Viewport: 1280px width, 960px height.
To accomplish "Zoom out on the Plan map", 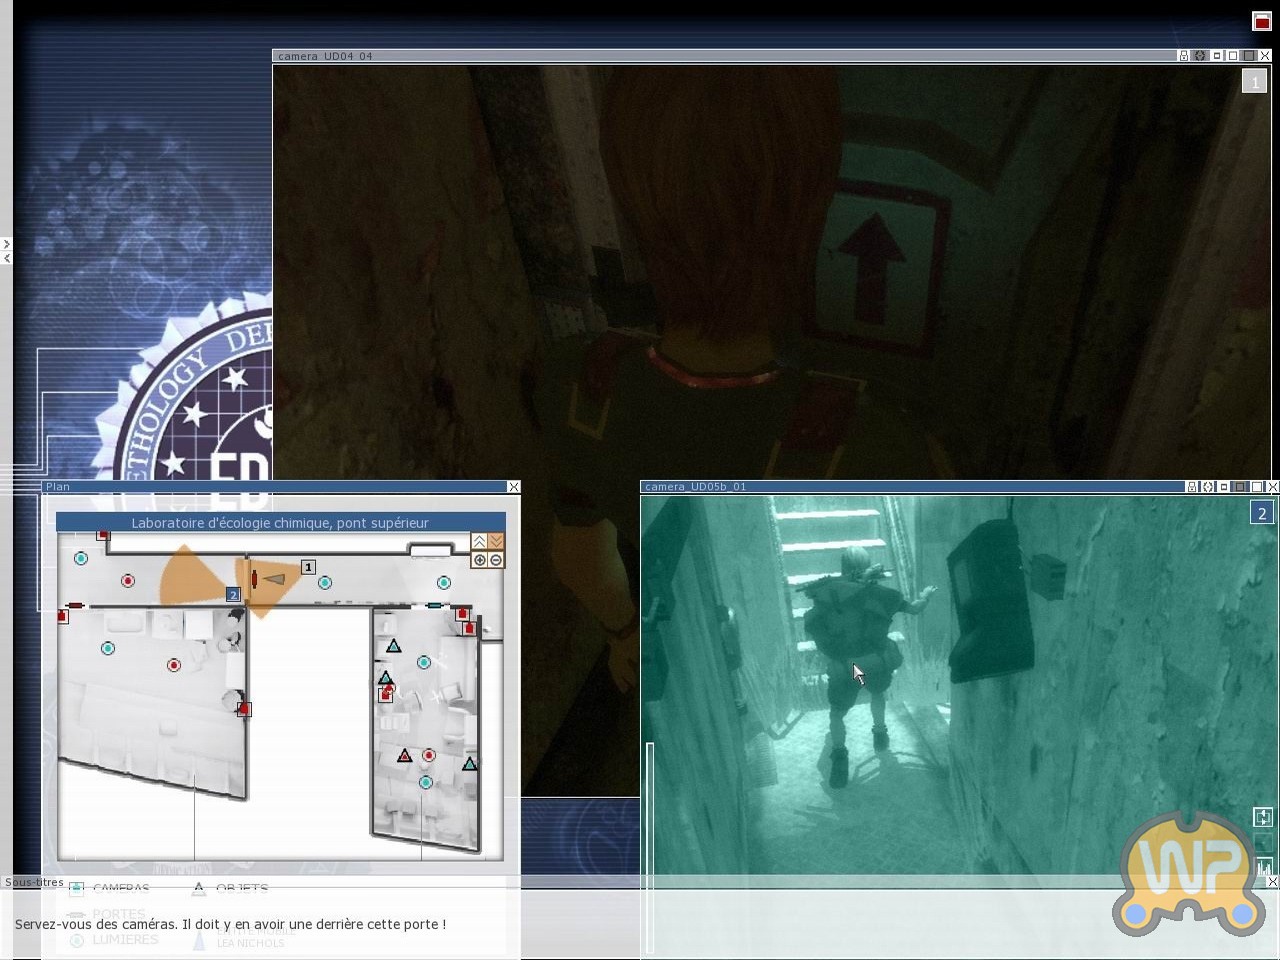I will [x=496, y=560].
